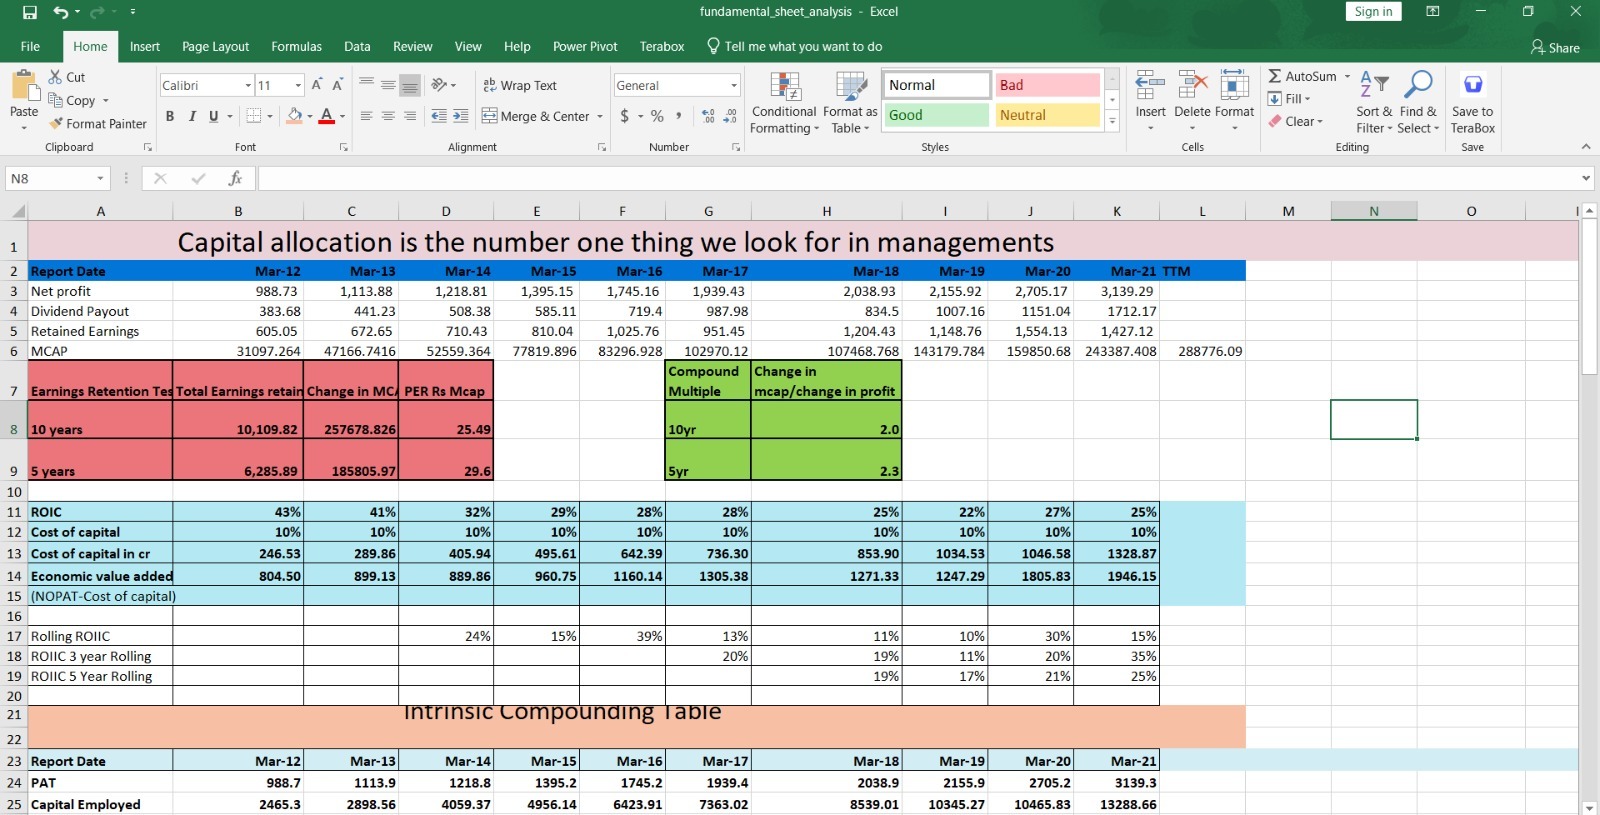Click the Format Painter brush icon
Viewport: 1600px width, 815px height.
[57, 124]
